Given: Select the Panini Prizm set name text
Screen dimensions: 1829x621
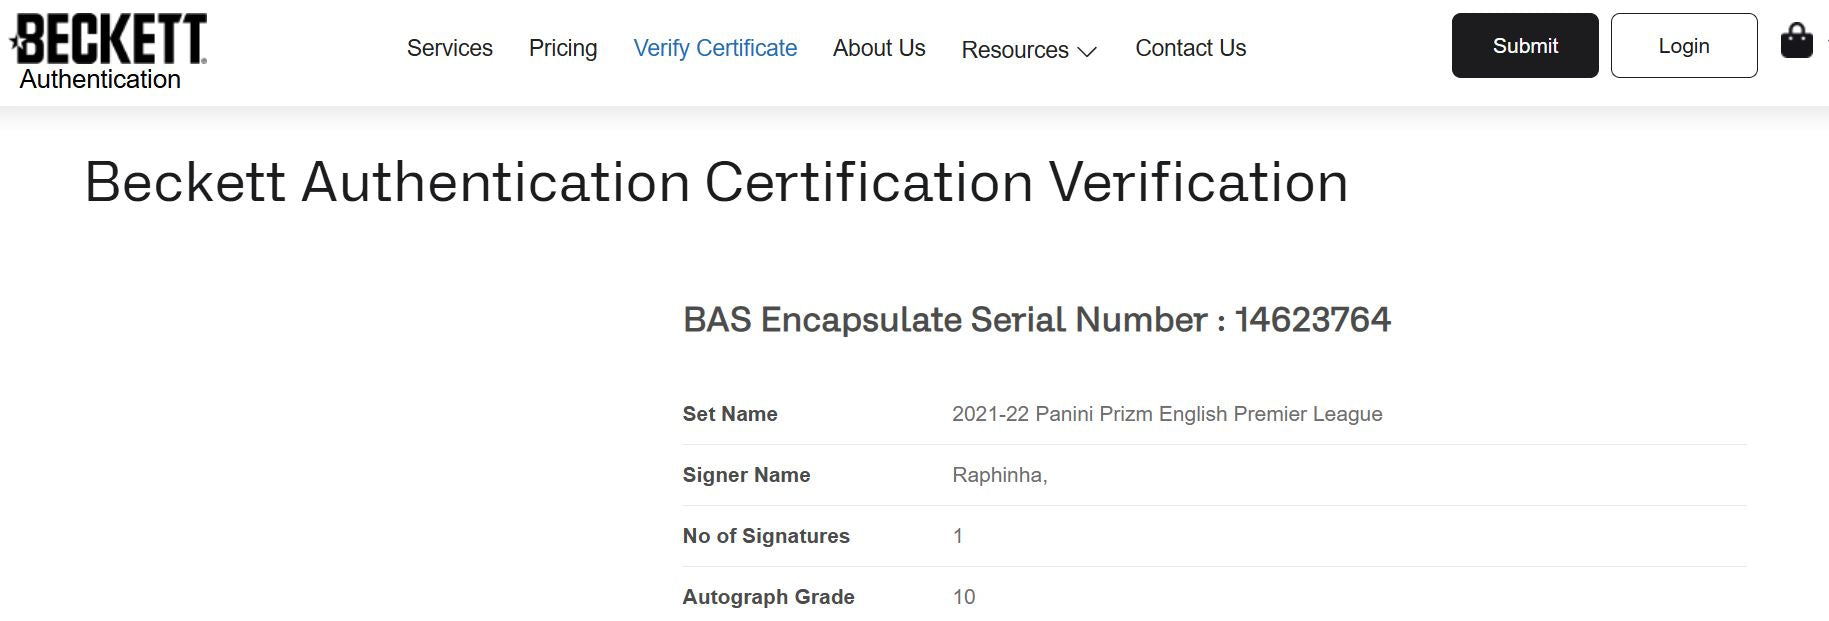Looking at the screenshot, I should click(x=1167, y=414).
